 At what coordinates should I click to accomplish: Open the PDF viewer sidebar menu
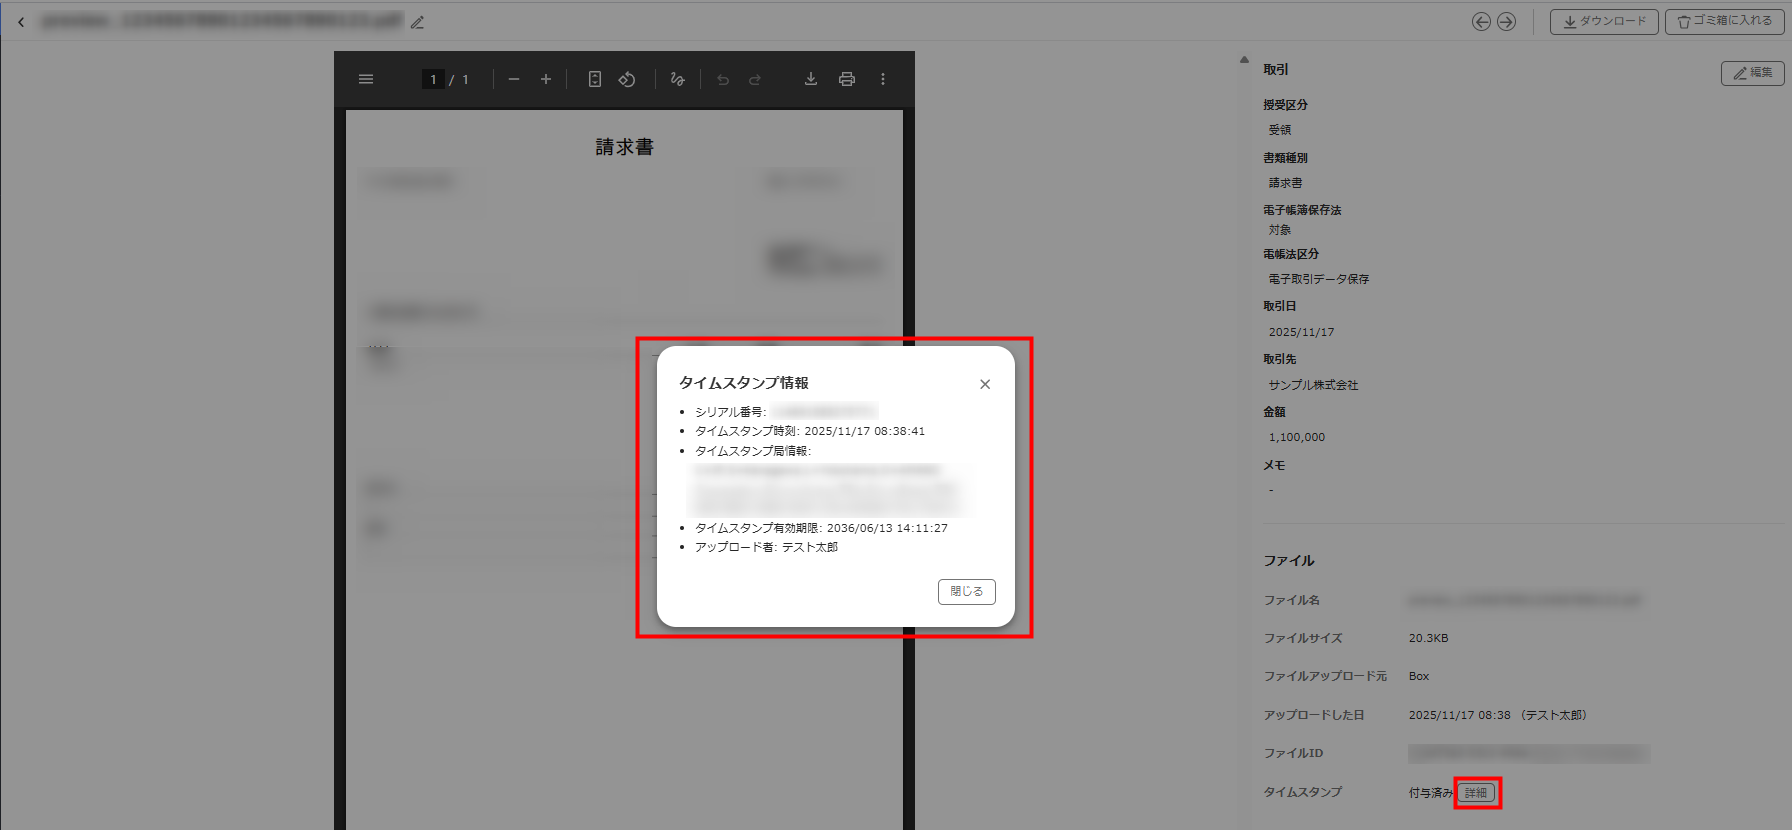[366, 79]
